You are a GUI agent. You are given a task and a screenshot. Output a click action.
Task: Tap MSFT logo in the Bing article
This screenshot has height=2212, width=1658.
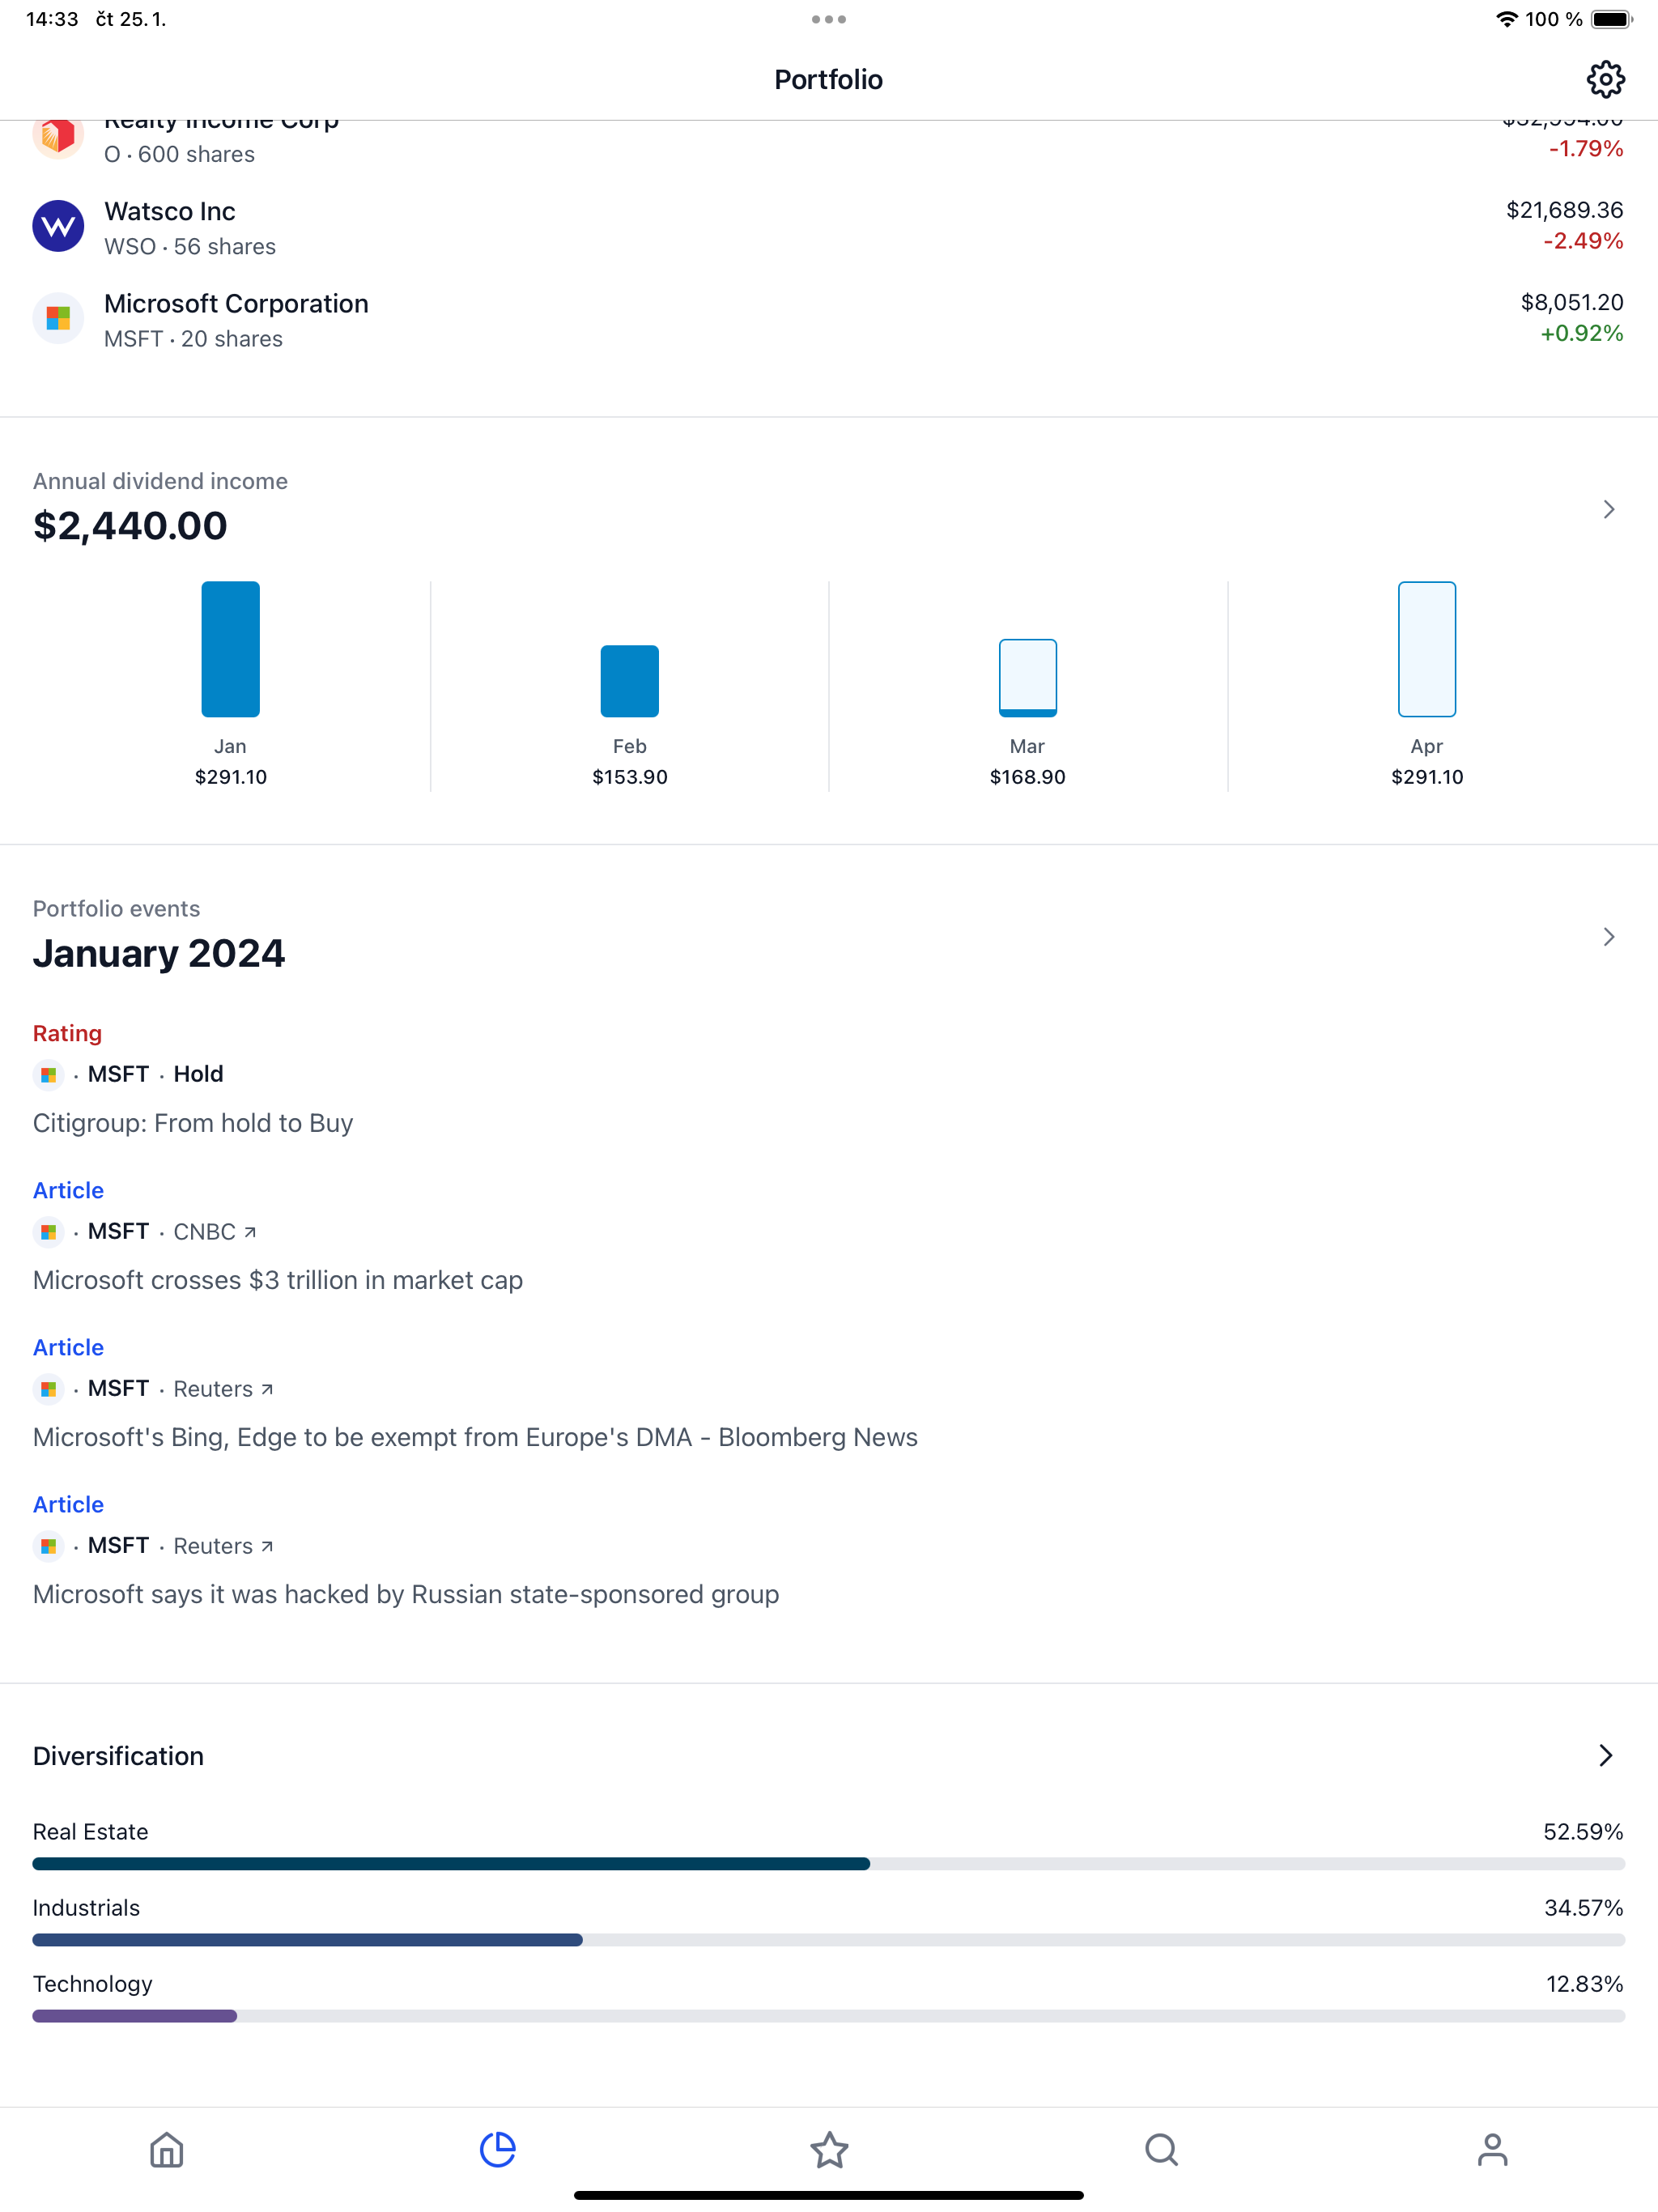pos(48,1389)
